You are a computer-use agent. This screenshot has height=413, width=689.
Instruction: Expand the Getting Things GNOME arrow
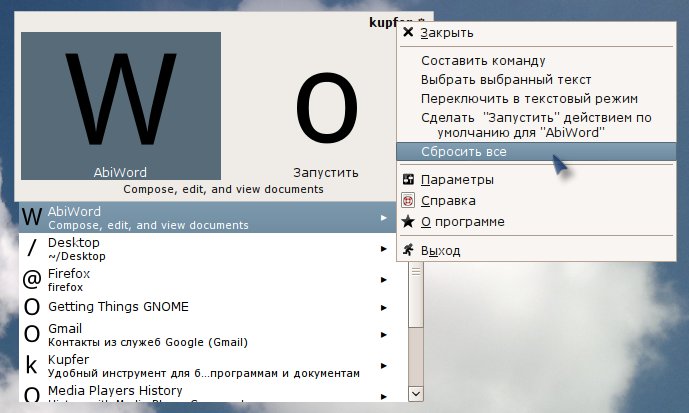(x=384, y=308)
